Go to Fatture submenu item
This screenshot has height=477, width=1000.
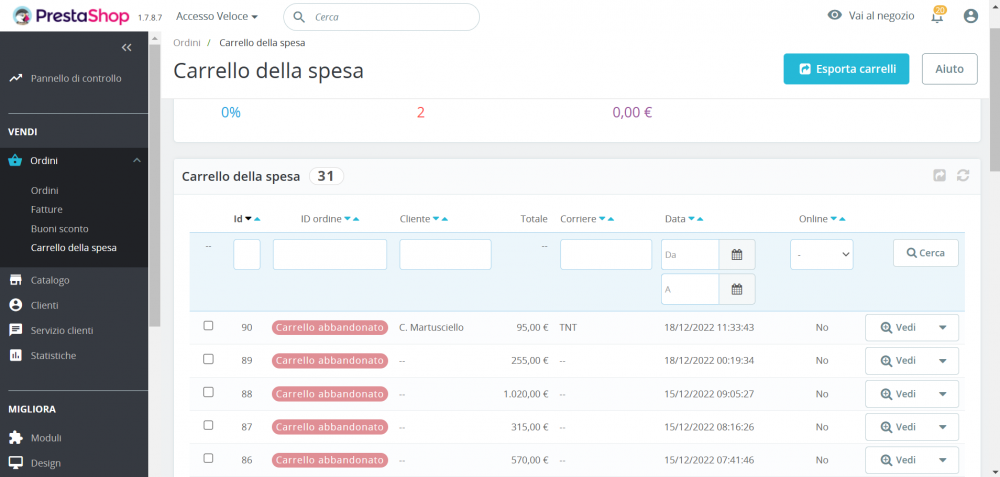point(47,209)
